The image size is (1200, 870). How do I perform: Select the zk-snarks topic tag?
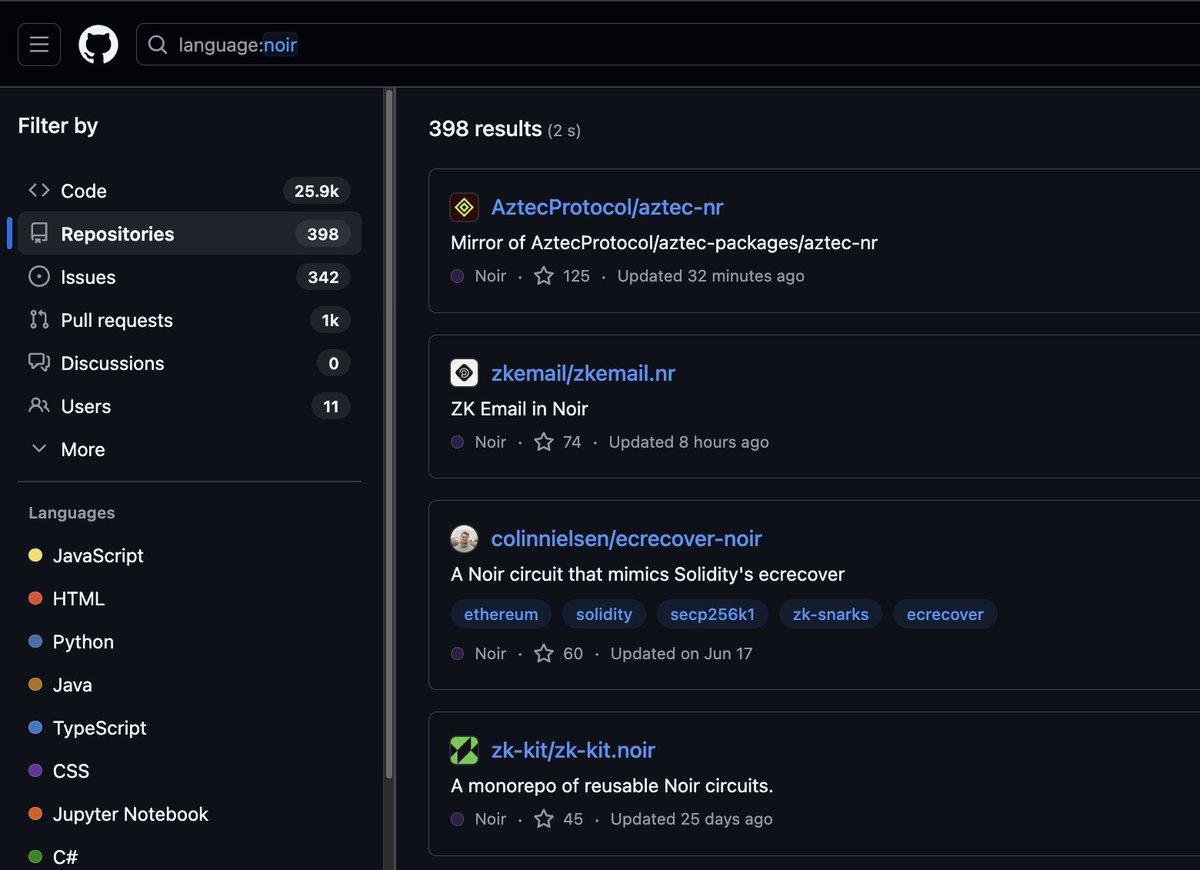(x=831, y=614)
